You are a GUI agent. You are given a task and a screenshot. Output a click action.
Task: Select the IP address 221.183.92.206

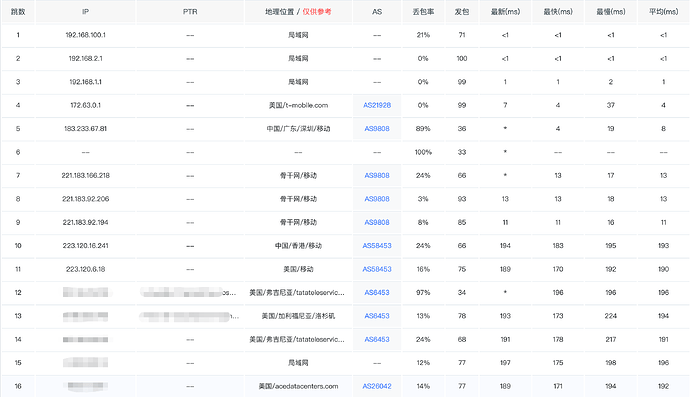(85, 198)
